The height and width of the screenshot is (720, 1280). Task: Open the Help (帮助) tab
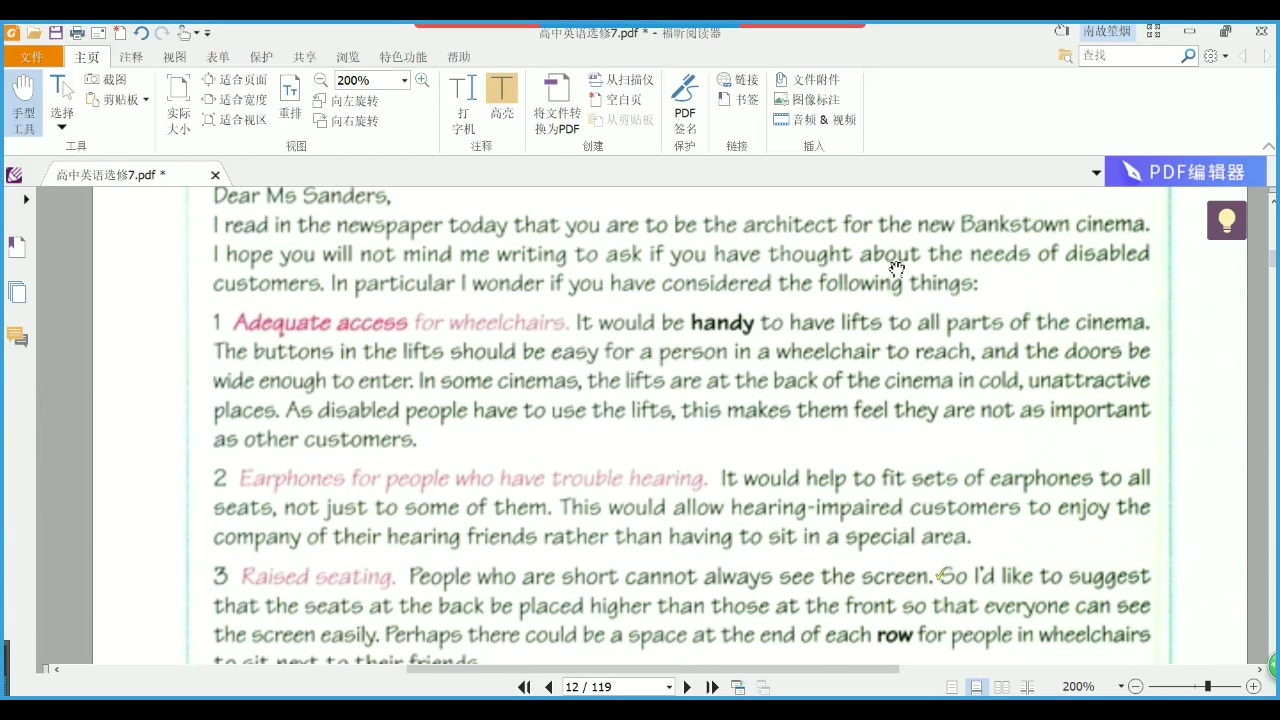[x=459, y=57]
